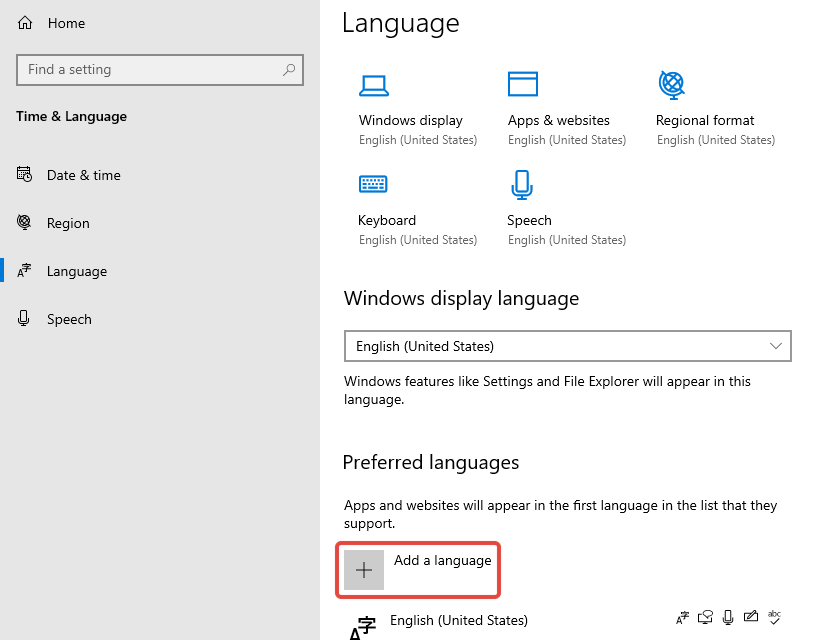Click the Regional format tile label
The height and width of the screenshot is (640, 820).
[705, 120]
